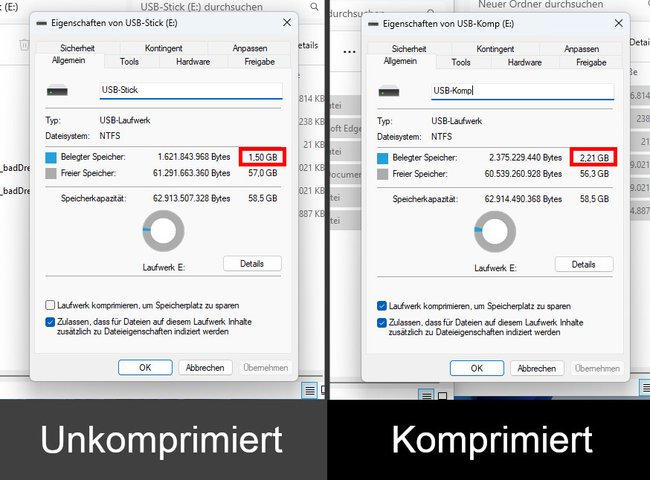Enable Laufwerk komprimieren in USB-Stick dialog
This screenshot has width=650, height=480.
point(50,305)
